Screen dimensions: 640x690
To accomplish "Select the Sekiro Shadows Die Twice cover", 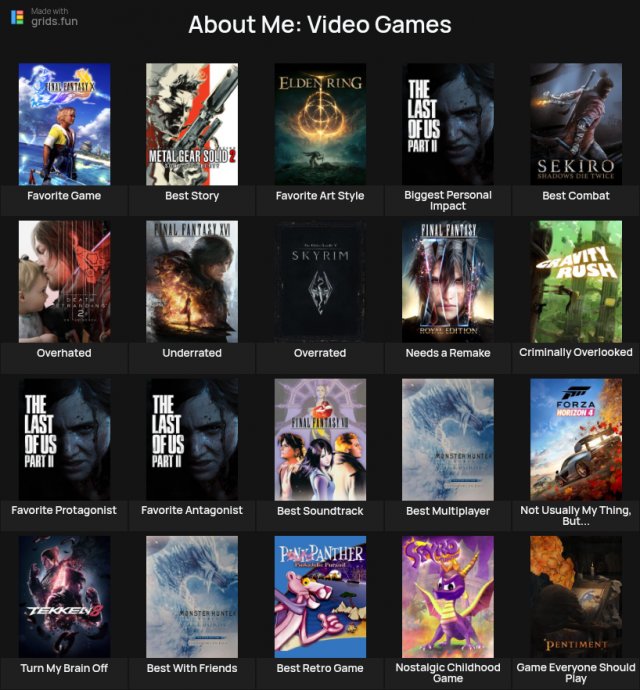I will 576,124.
